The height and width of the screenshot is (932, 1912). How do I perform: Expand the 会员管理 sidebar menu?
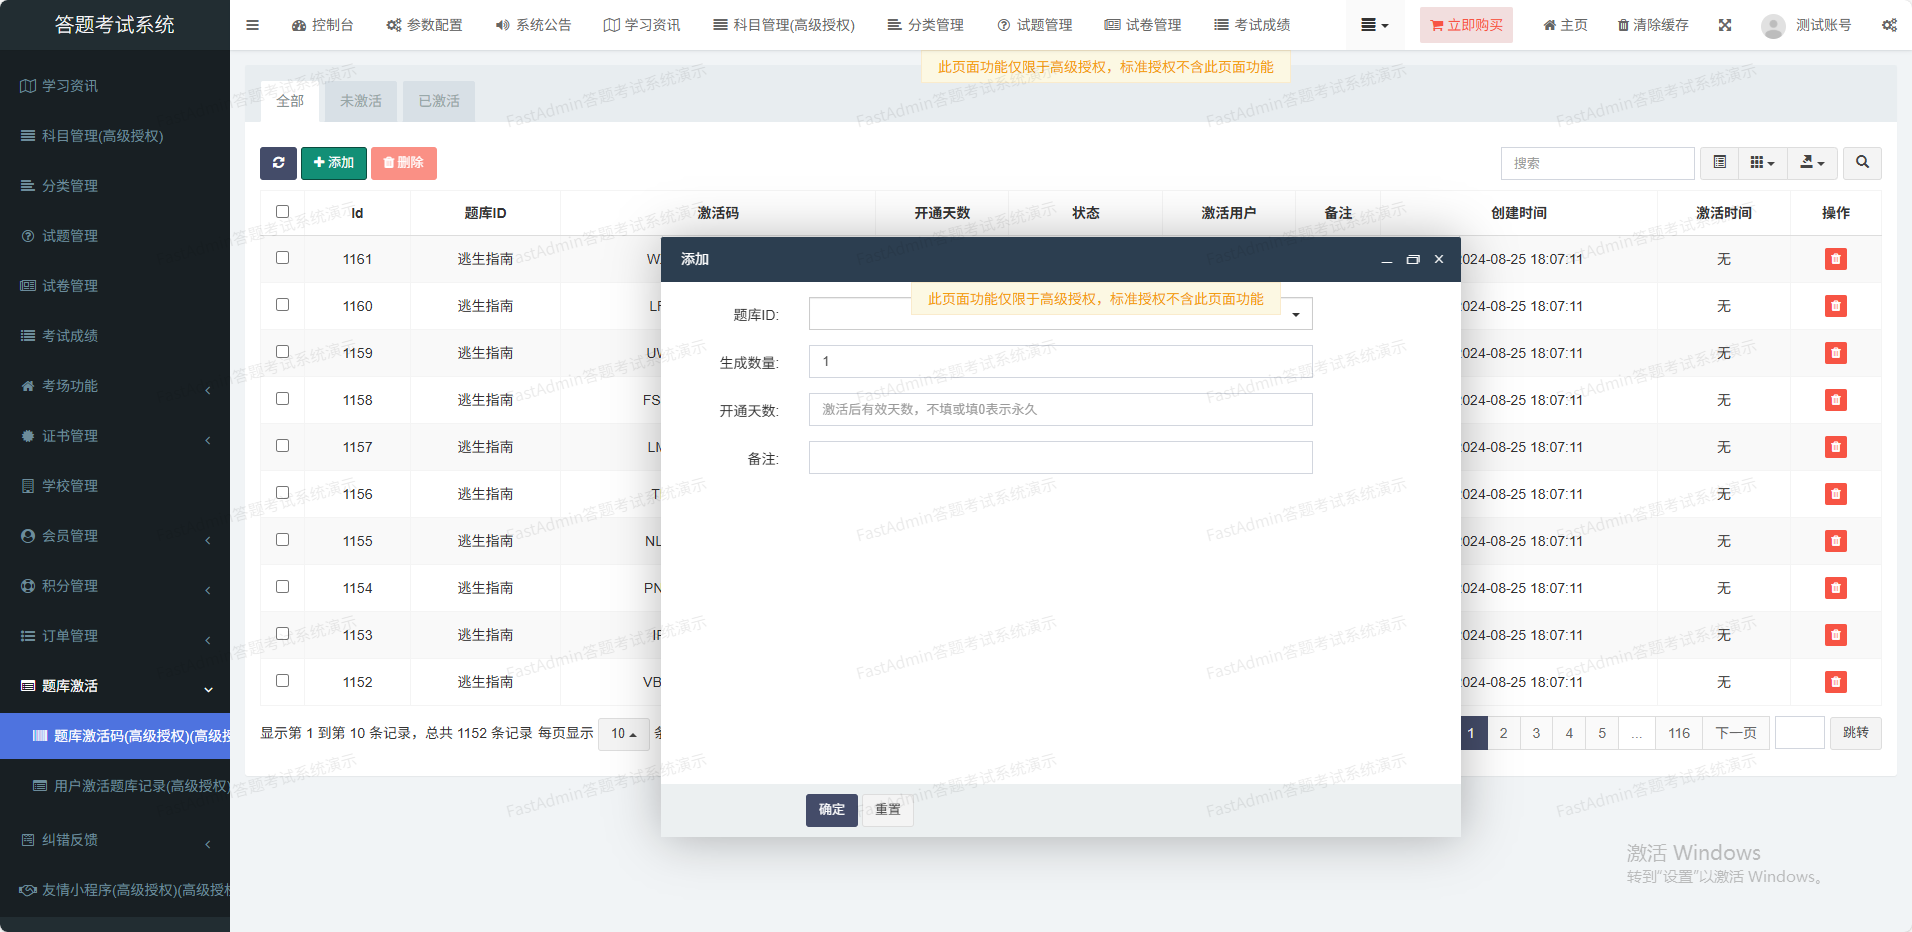tap(115, 536)
